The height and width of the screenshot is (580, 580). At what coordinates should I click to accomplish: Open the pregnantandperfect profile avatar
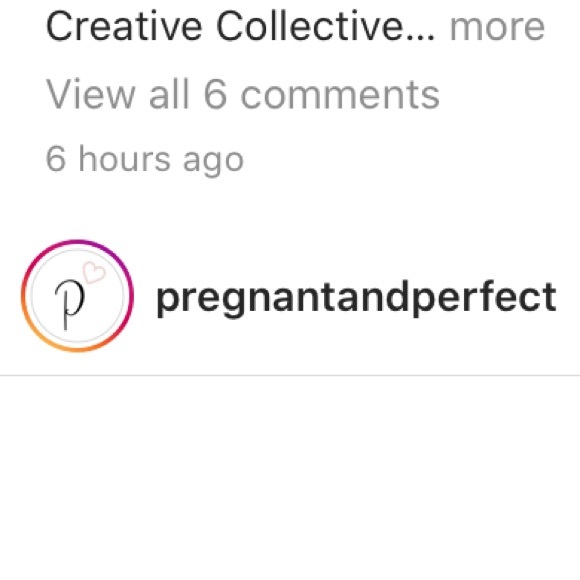coord(77,296)
